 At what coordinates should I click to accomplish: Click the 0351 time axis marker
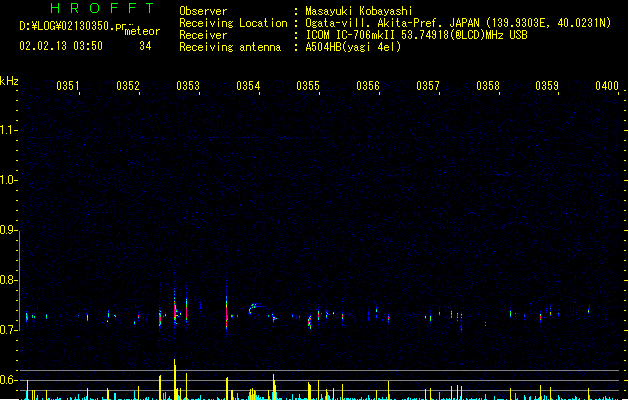pyautogui.click(x=68, y=85)
